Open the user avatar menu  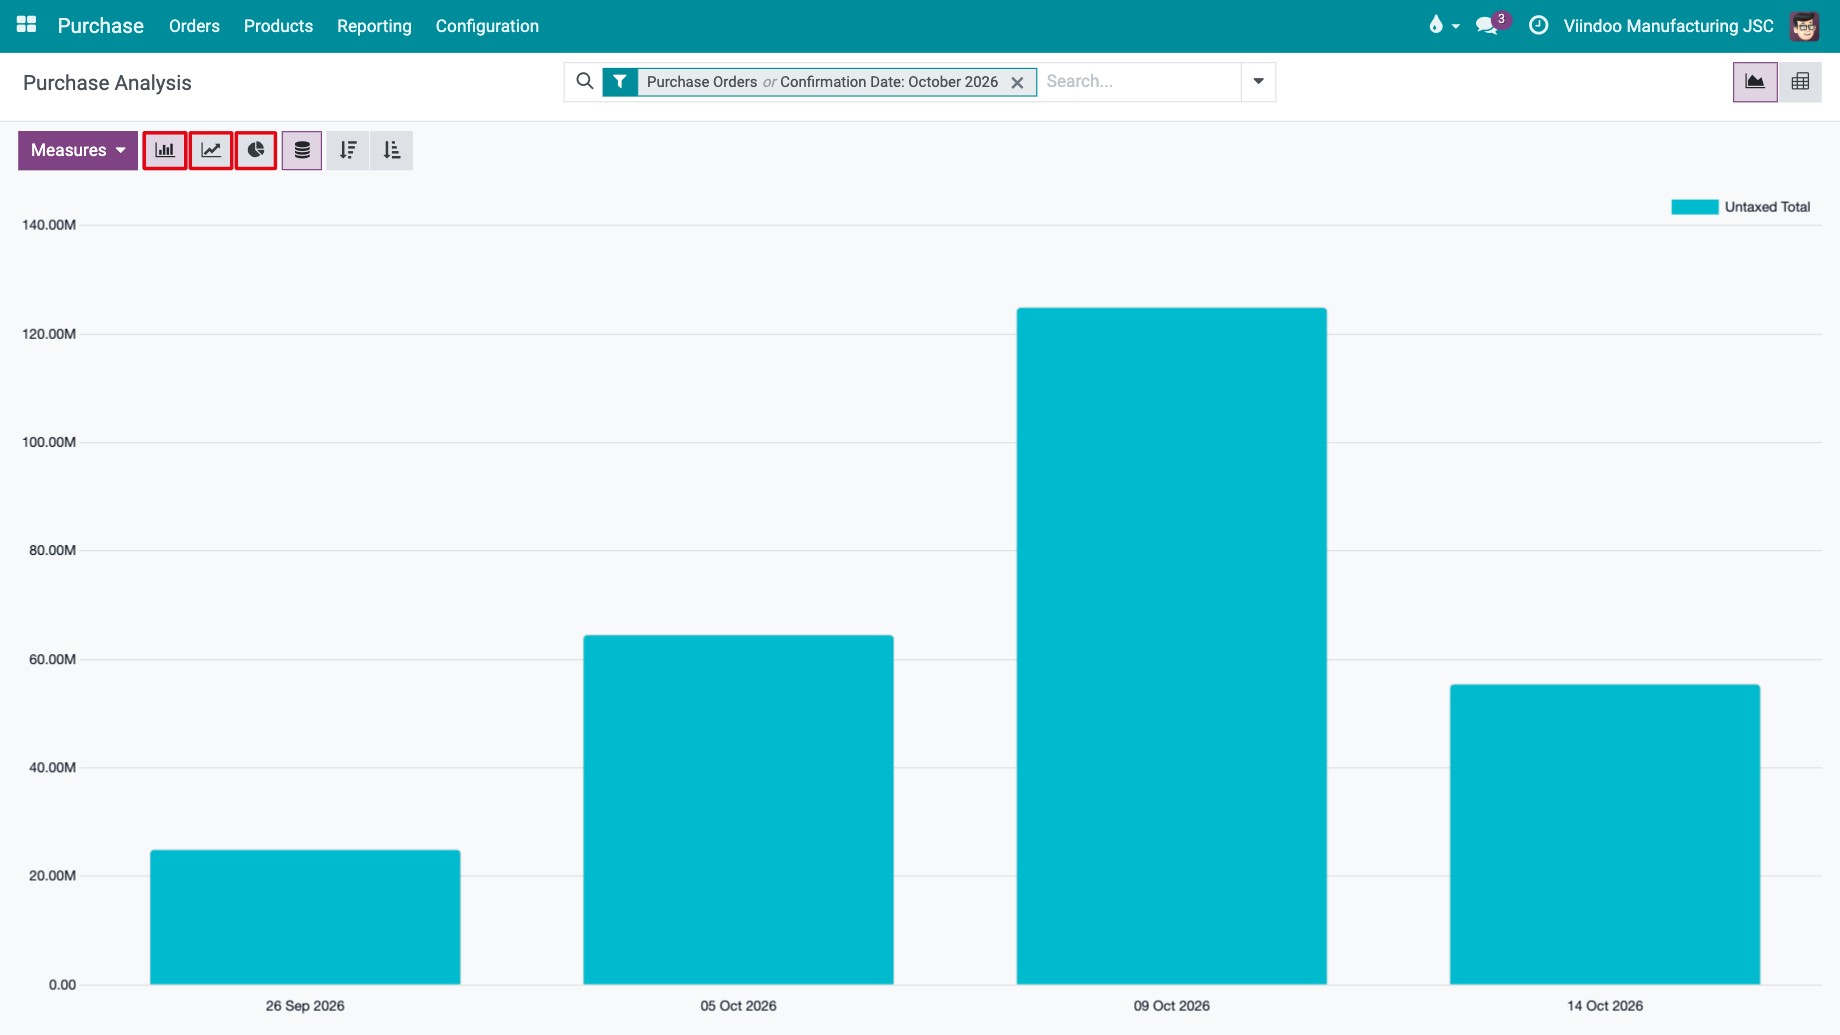click(x=1804, y=26)
